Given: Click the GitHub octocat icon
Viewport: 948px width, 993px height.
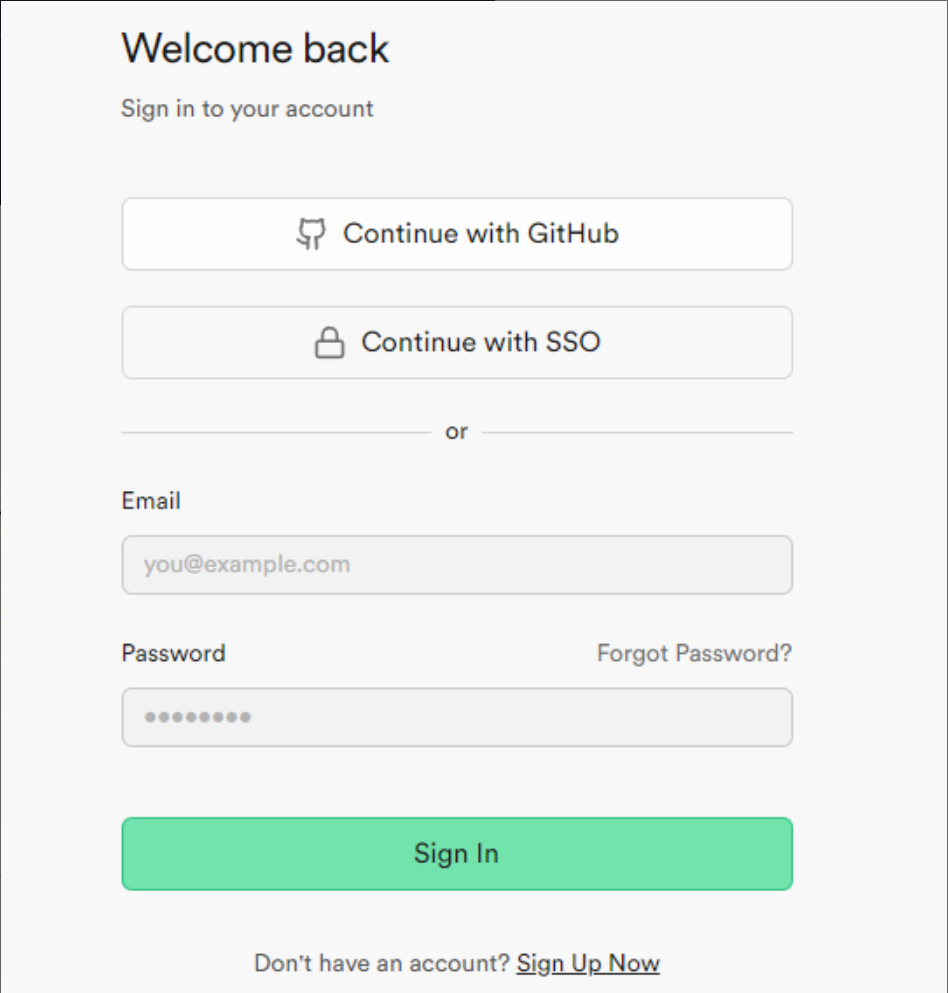Looking at the screenshot, I should 312,234.
